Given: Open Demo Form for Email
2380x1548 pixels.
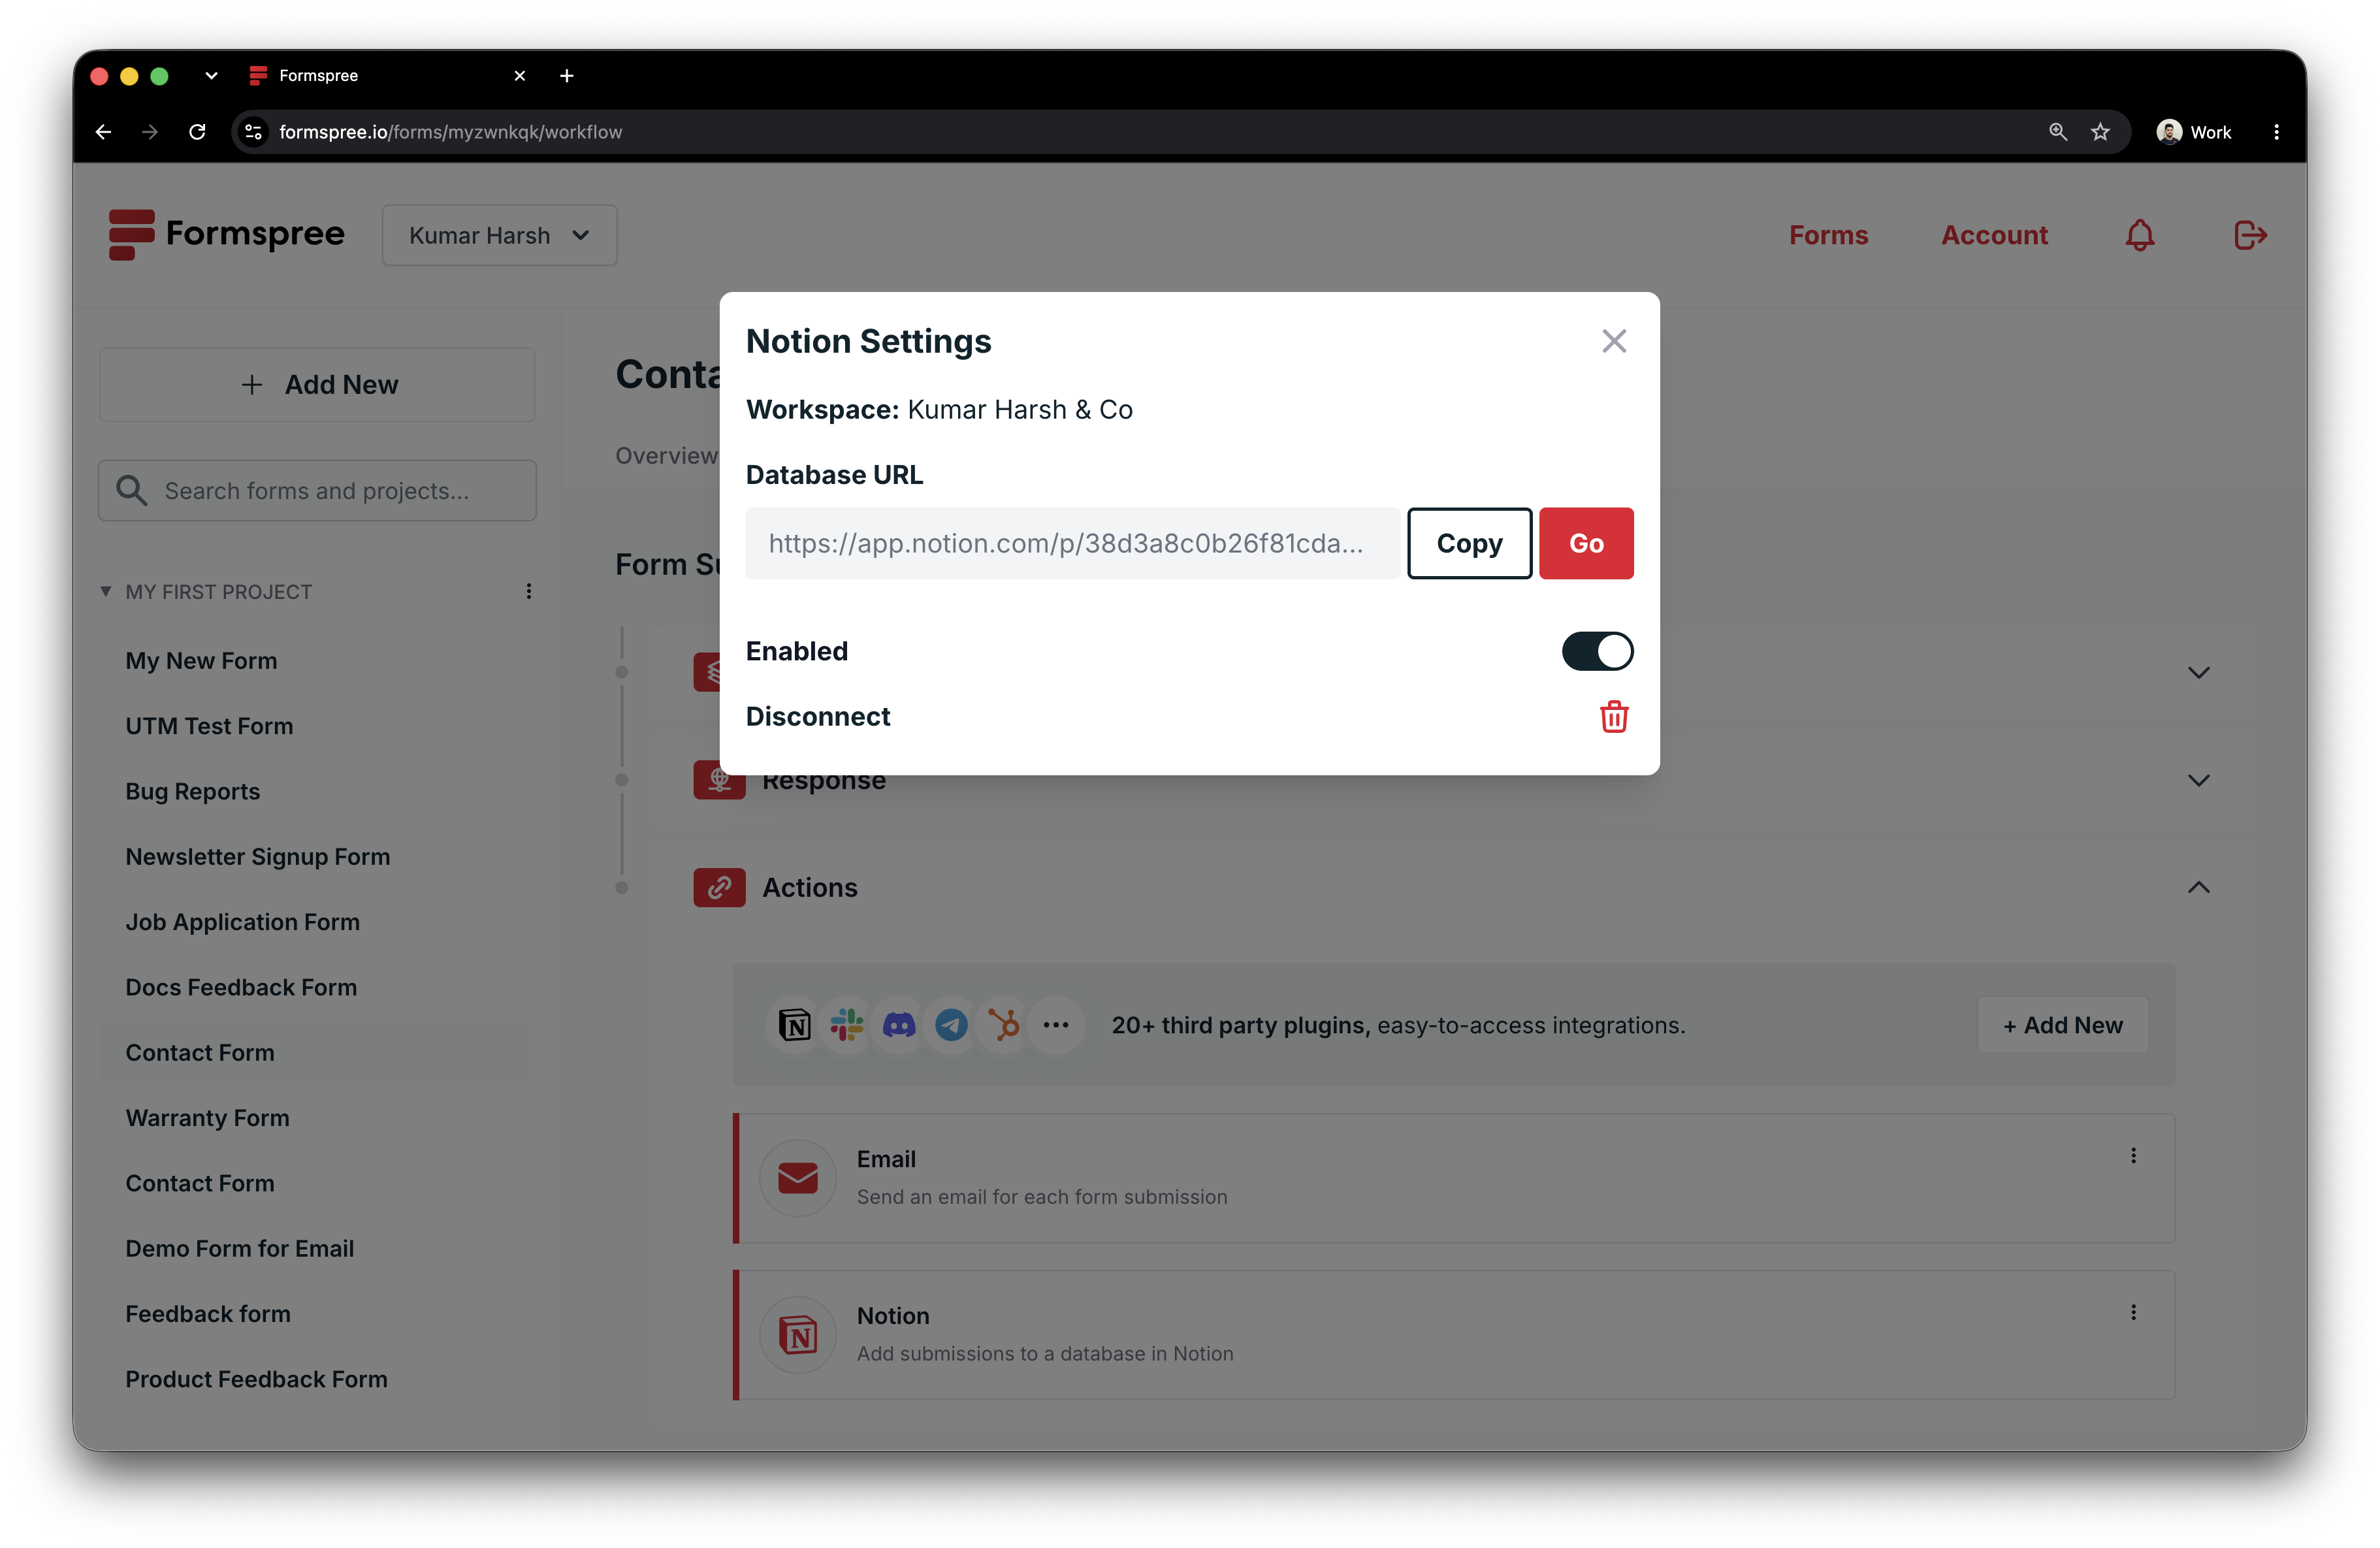Looking at the screenshot, I should click(239, 1249).
